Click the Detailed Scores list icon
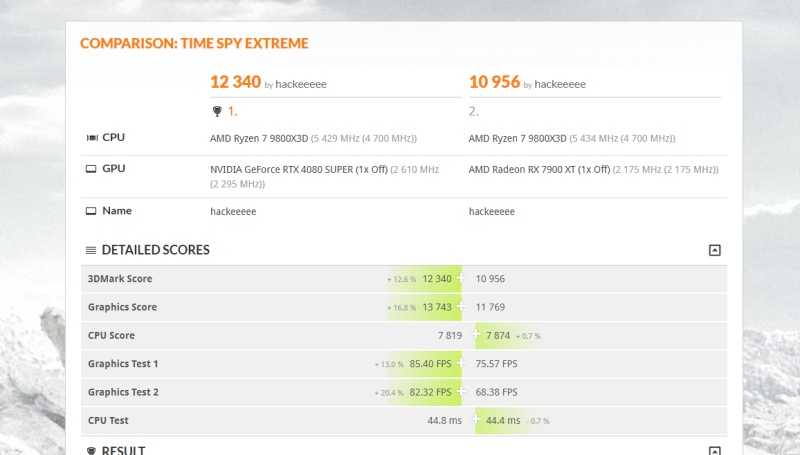The image size is (800, 455). pyautogui.click(x=91, y=250)
